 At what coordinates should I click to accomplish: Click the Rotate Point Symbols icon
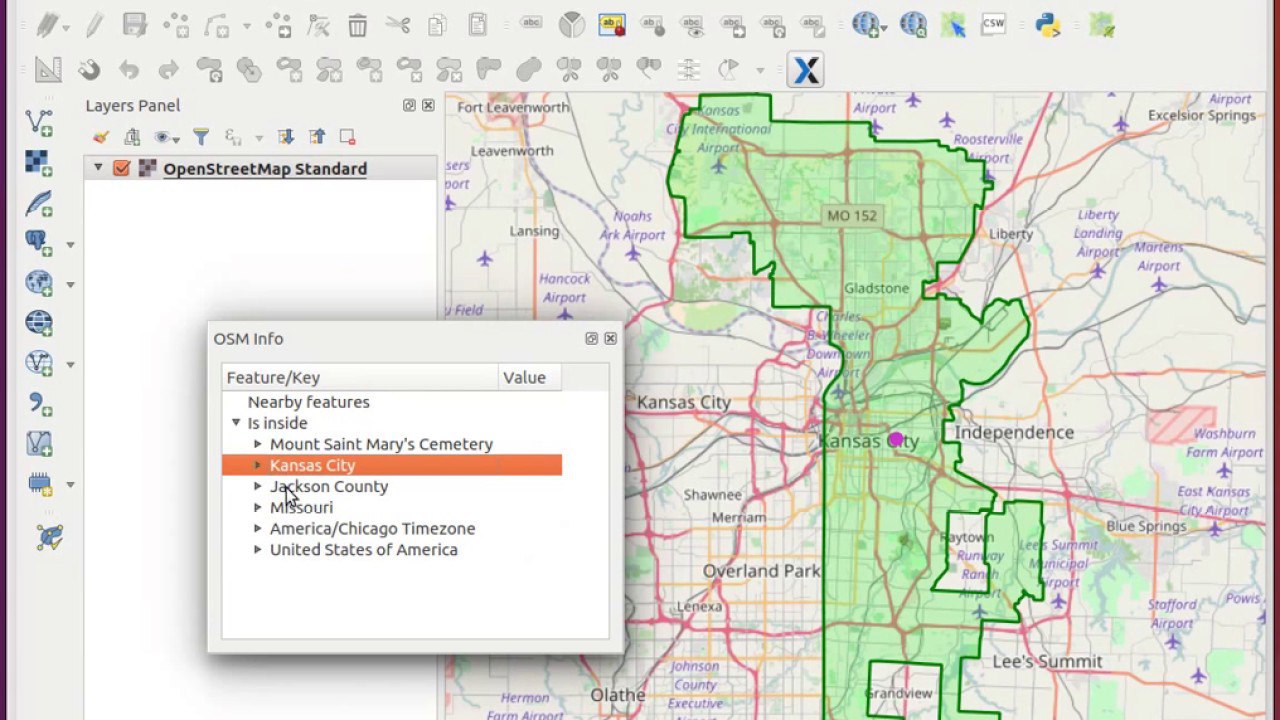coord(728,69)
